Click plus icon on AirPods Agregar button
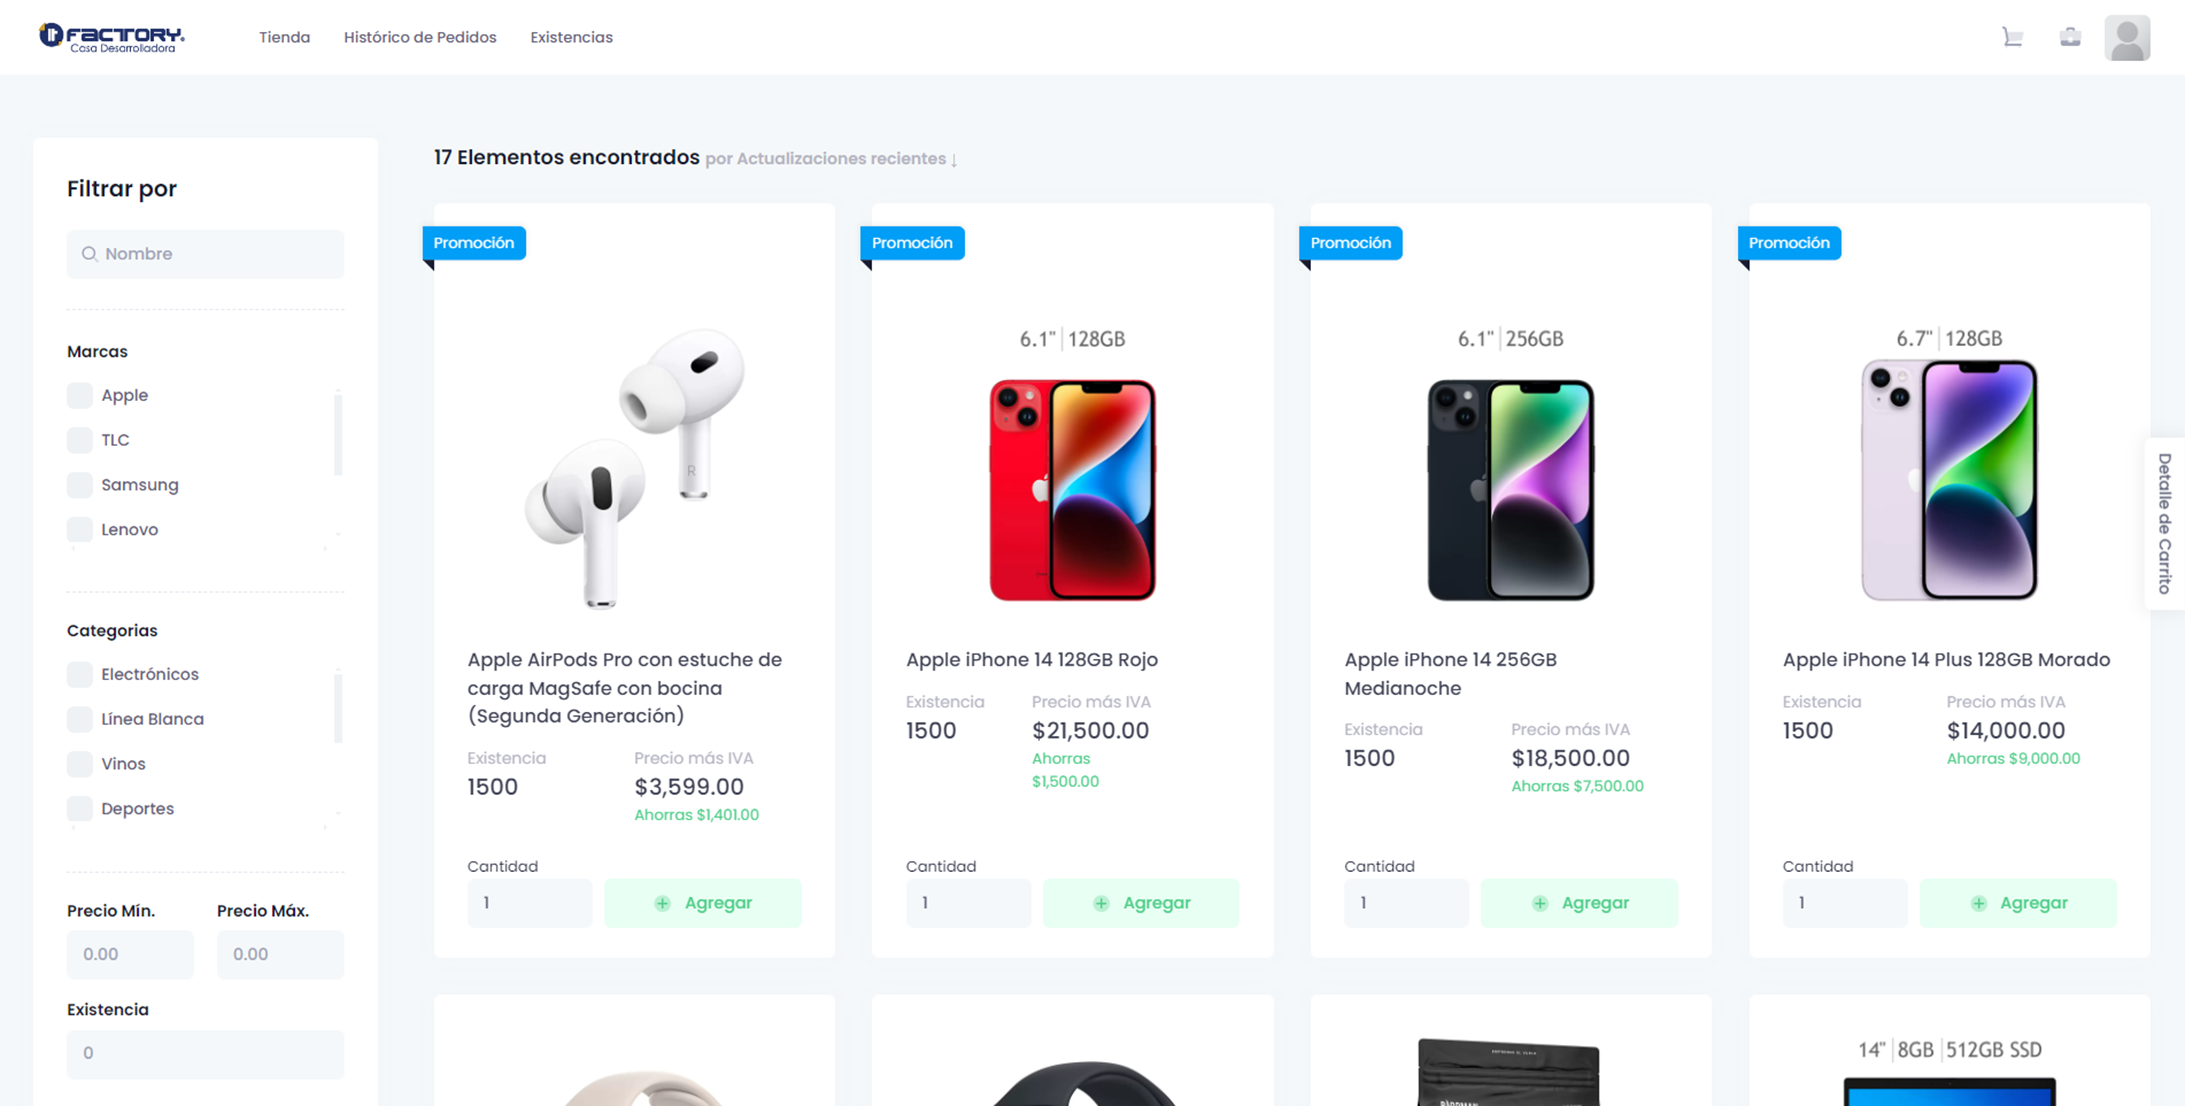 click(x=662, y=903)
